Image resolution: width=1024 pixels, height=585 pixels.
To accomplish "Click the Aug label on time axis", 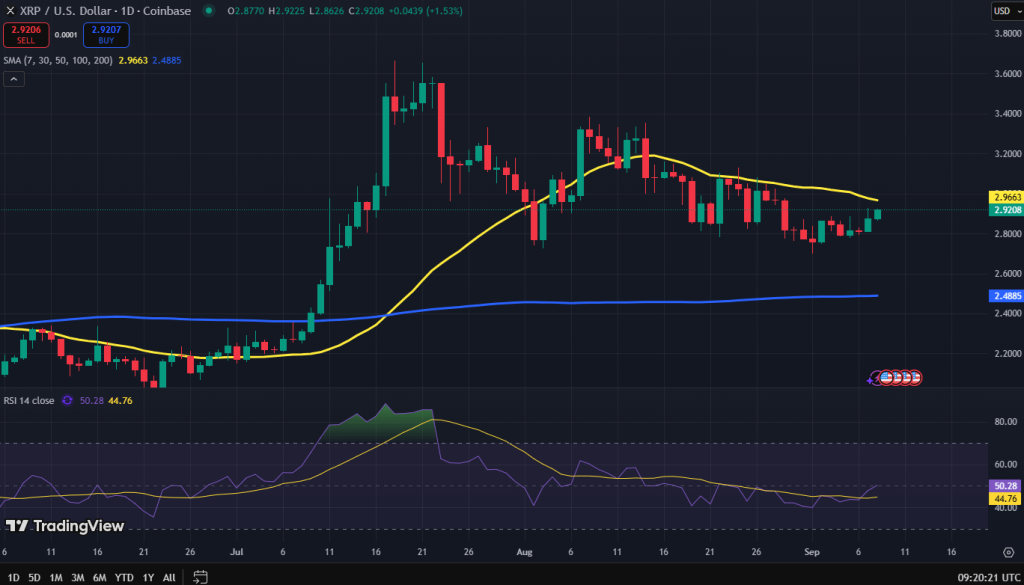I will pyautogui.click(x=524, y=552).
